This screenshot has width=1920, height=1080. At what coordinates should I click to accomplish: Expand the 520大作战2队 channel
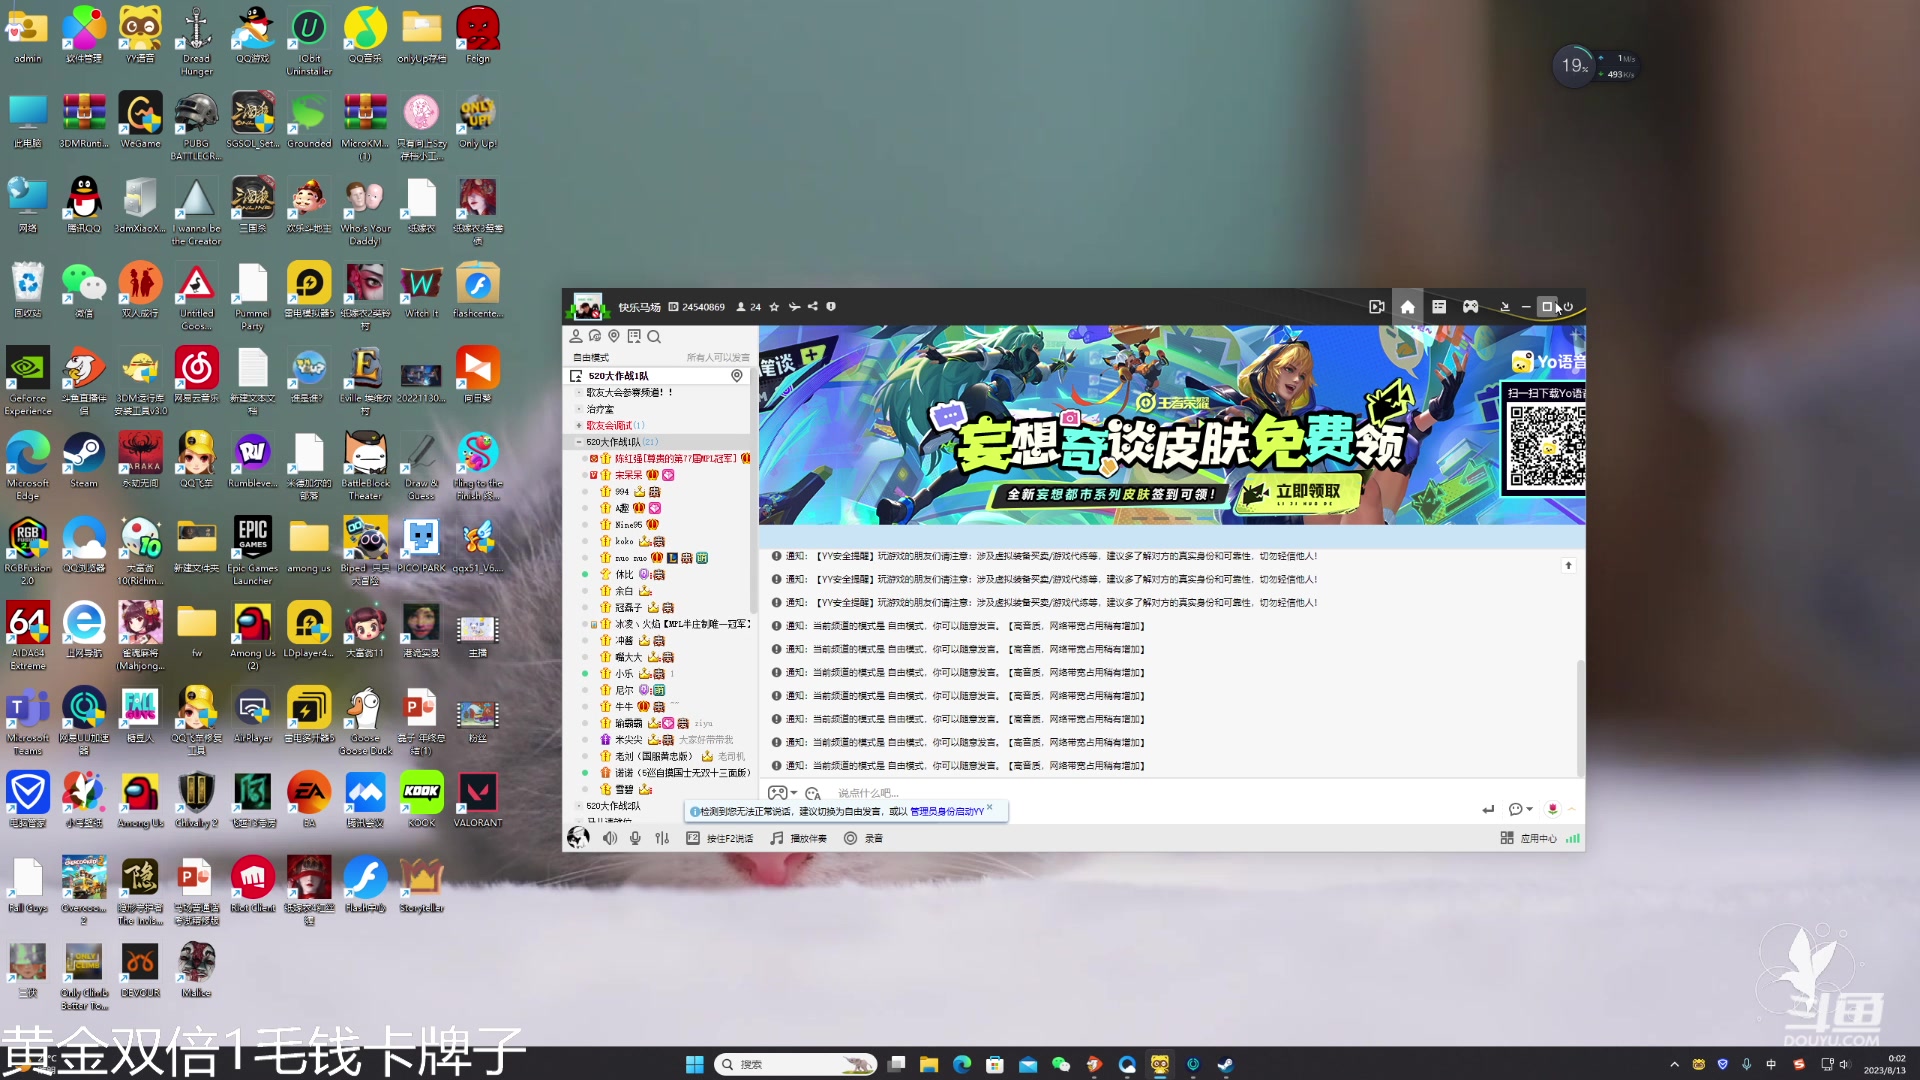pos(578,806)
